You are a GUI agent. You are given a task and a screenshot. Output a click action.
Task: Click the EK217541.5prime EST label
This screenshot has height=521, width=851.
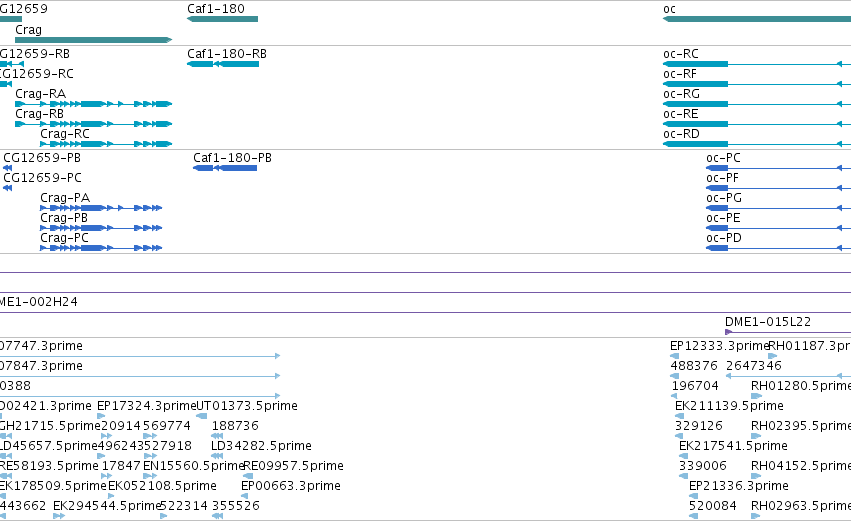pyautogui.click(x=733, y=446)
